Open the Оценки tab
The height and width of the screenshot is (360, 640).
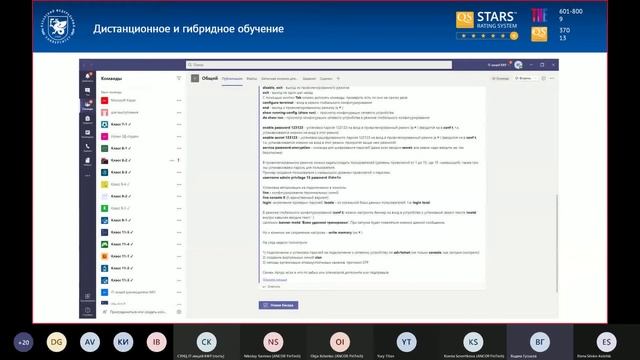(326, 78)
